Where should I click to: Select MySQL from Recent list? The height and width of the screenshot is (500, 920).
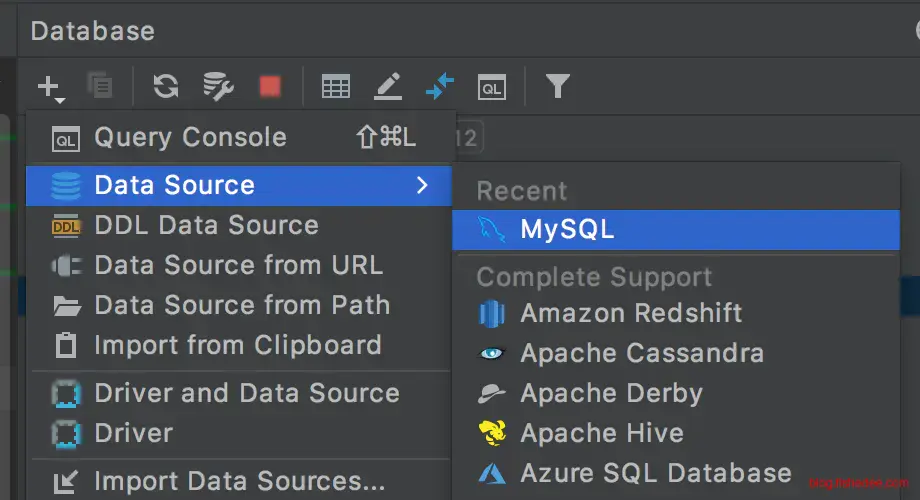pos(566,230)
